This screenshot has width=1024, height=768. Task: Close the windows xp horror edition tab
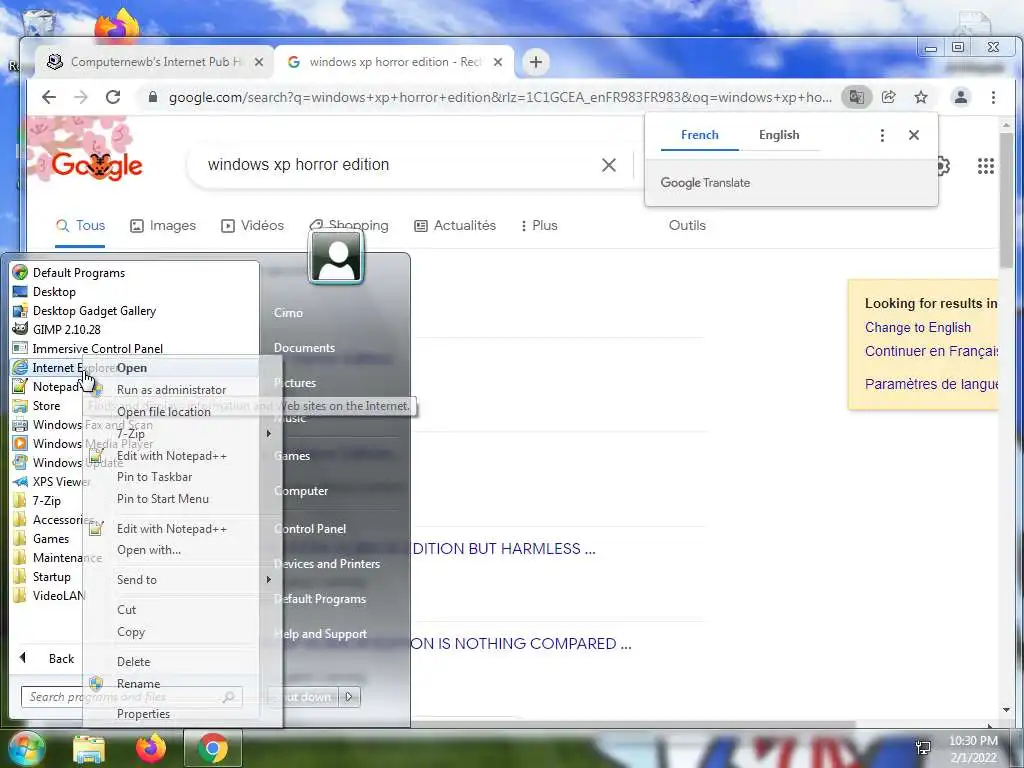tap(498, 62)
